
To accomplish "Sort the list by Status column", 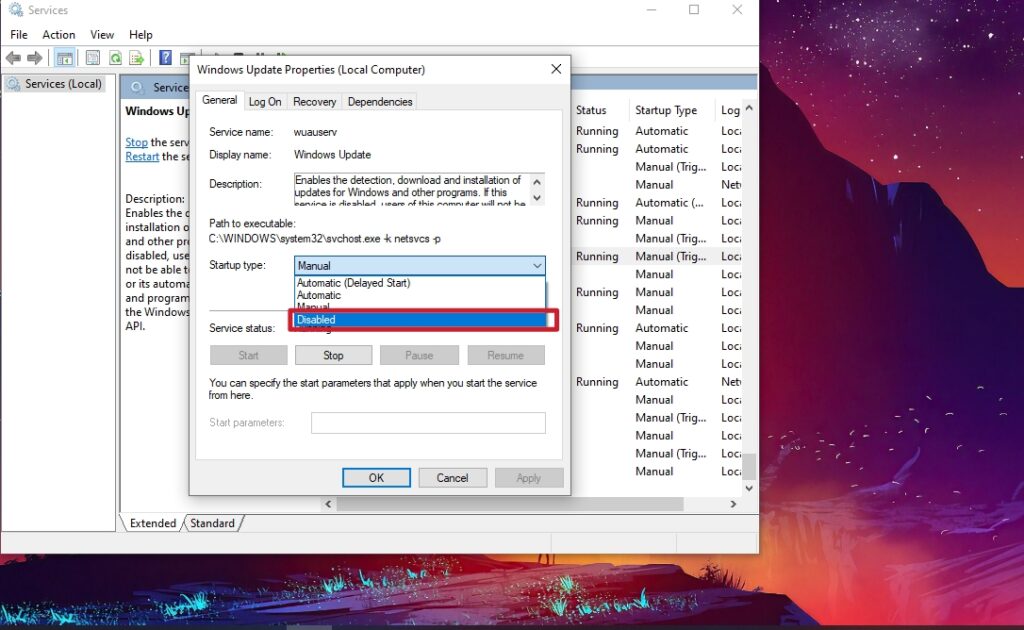I will click(591, 110).
